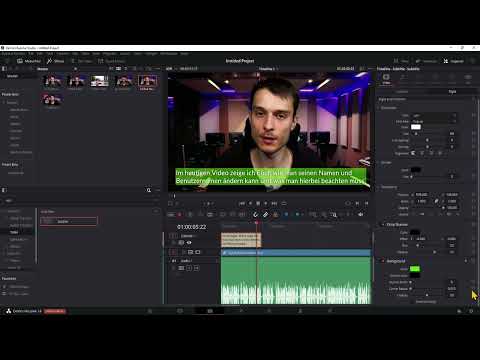Click the Background Opacity slider handle

[427, 295]
